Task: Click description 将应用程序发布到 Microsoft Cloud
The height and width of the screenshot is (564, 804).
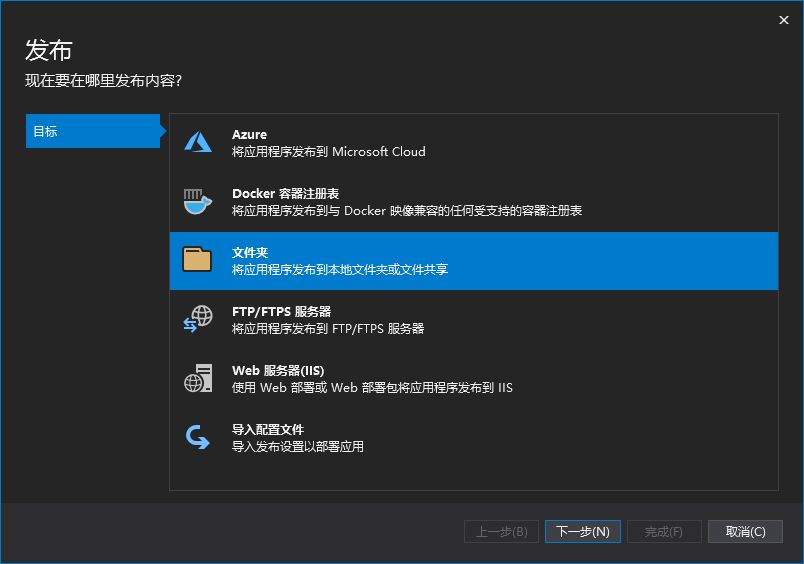Action: pos(329,152)
